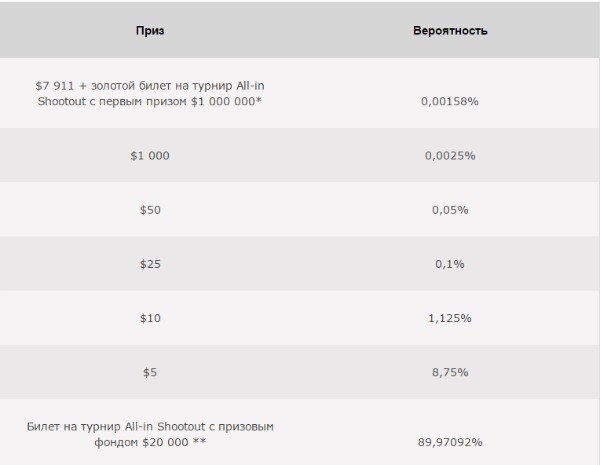Click the "$10" prize cell
Screen dimensions: 600x465
click(150, 318)
